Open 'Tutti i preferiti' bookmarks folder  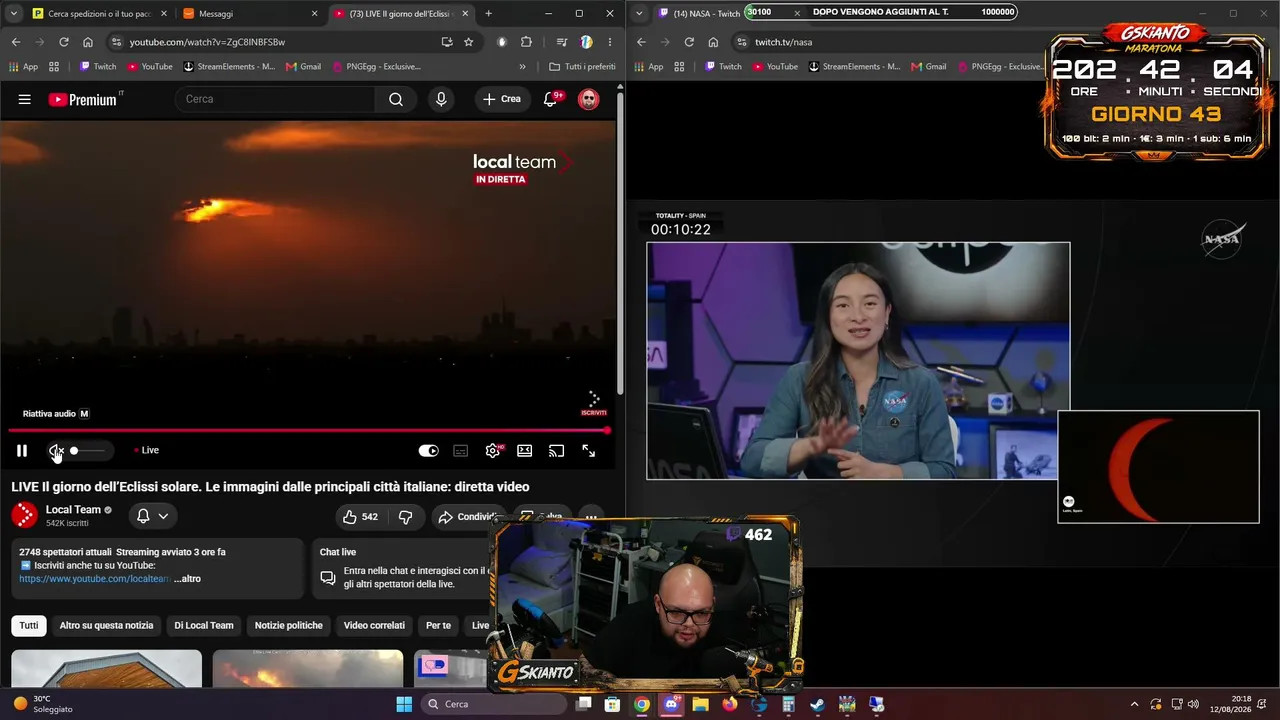[x=582, y=67]
